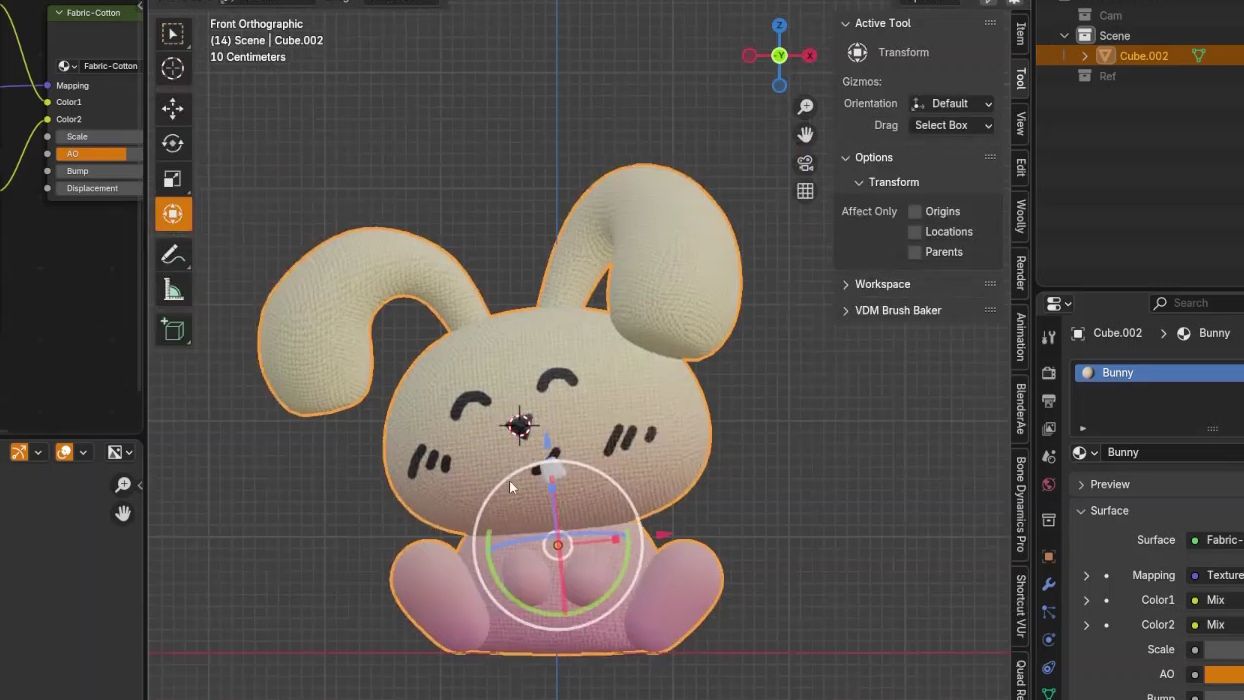Select the Scale tool

(x=173, y=176)
